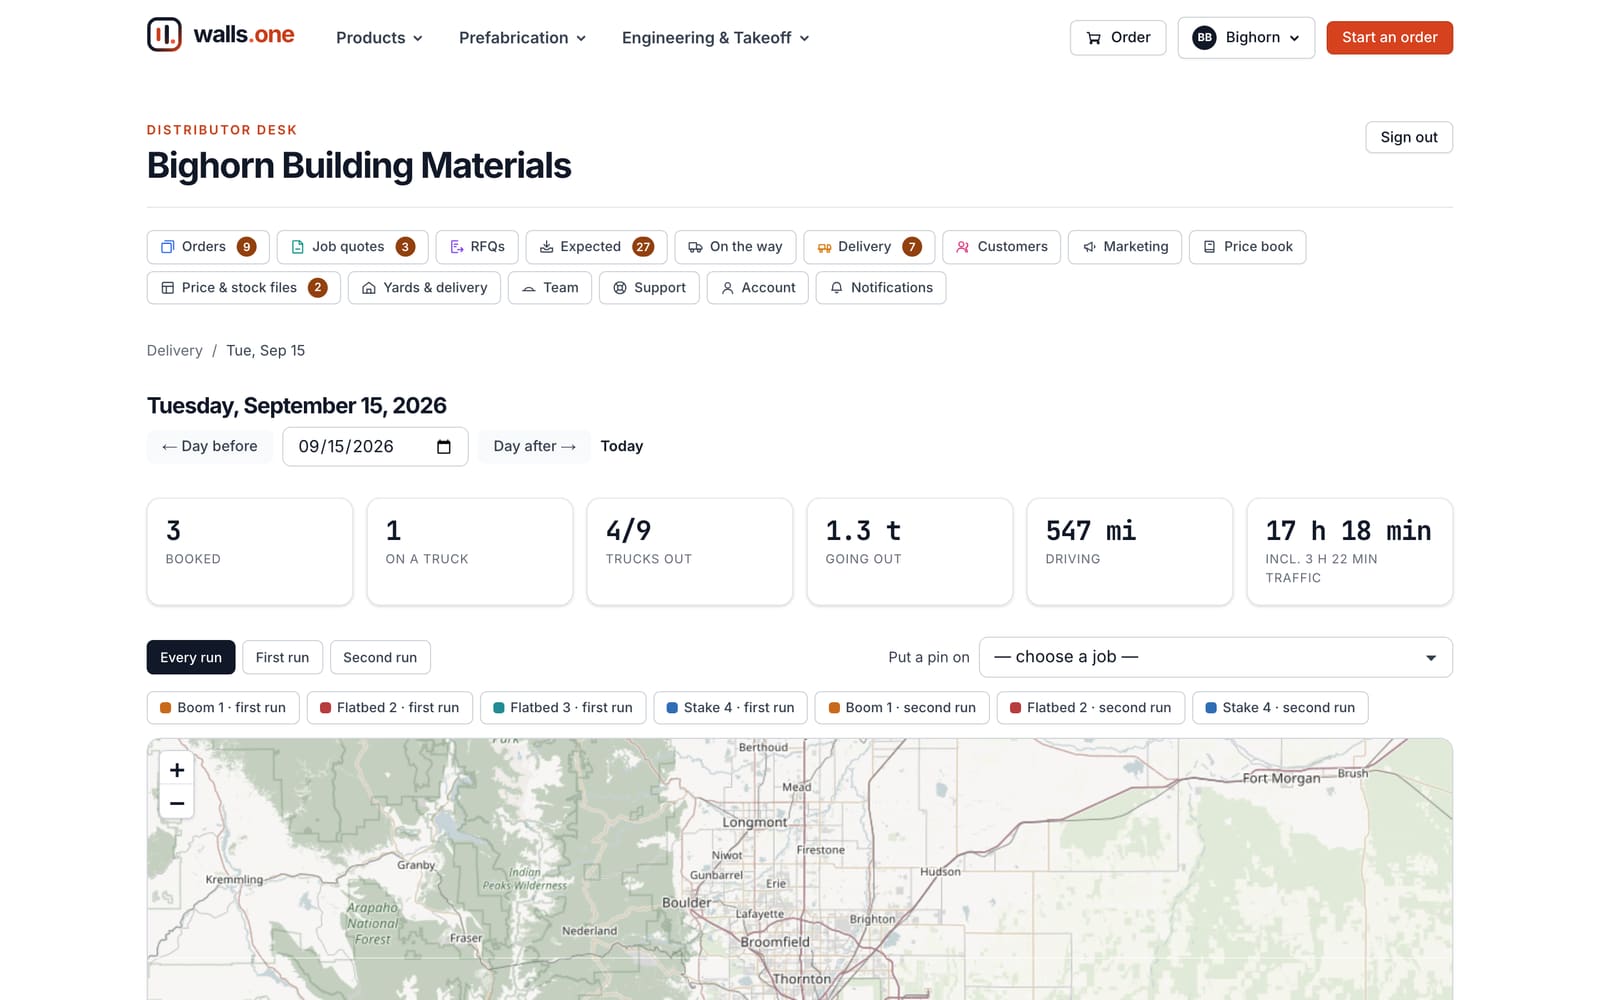Toggle Flatbed 2 first run chip
1600x1000 pixels.
coord(390,708)
